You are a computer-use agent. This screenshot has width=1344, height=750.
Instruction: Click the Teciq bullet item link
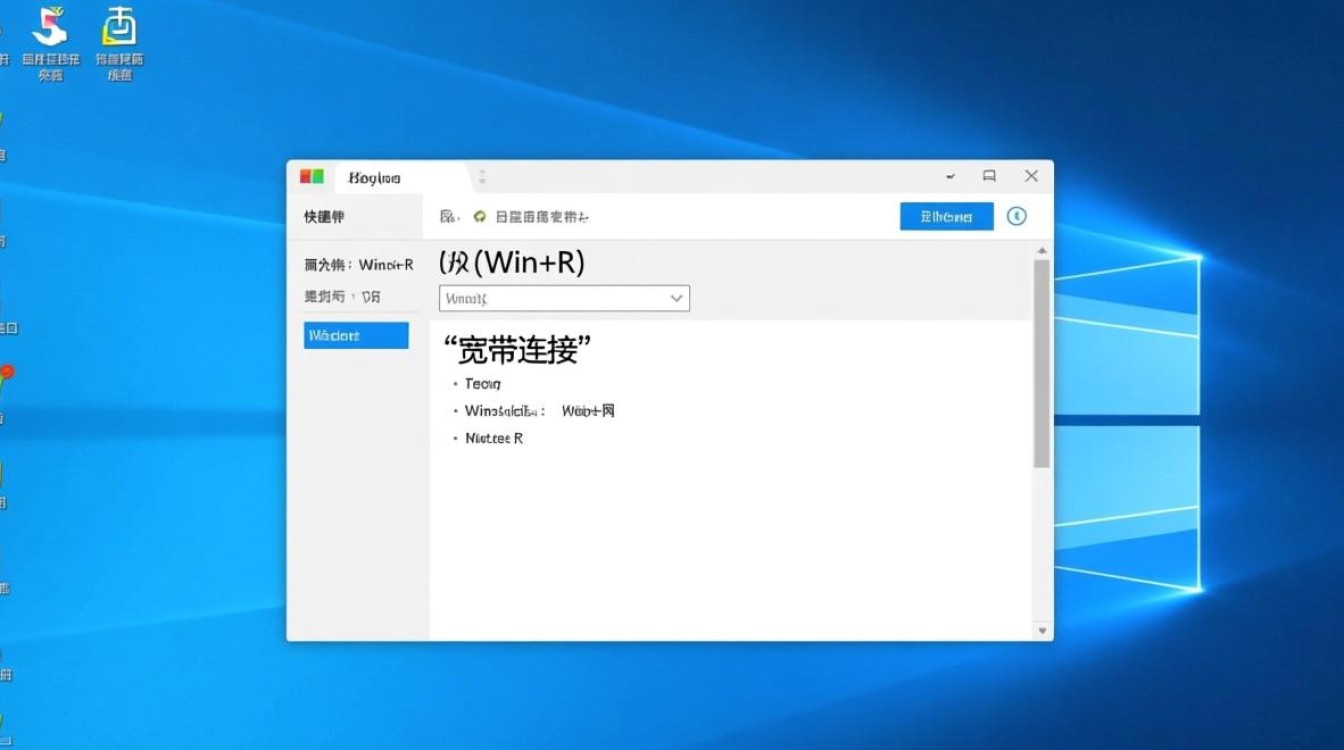coord(483,384)
